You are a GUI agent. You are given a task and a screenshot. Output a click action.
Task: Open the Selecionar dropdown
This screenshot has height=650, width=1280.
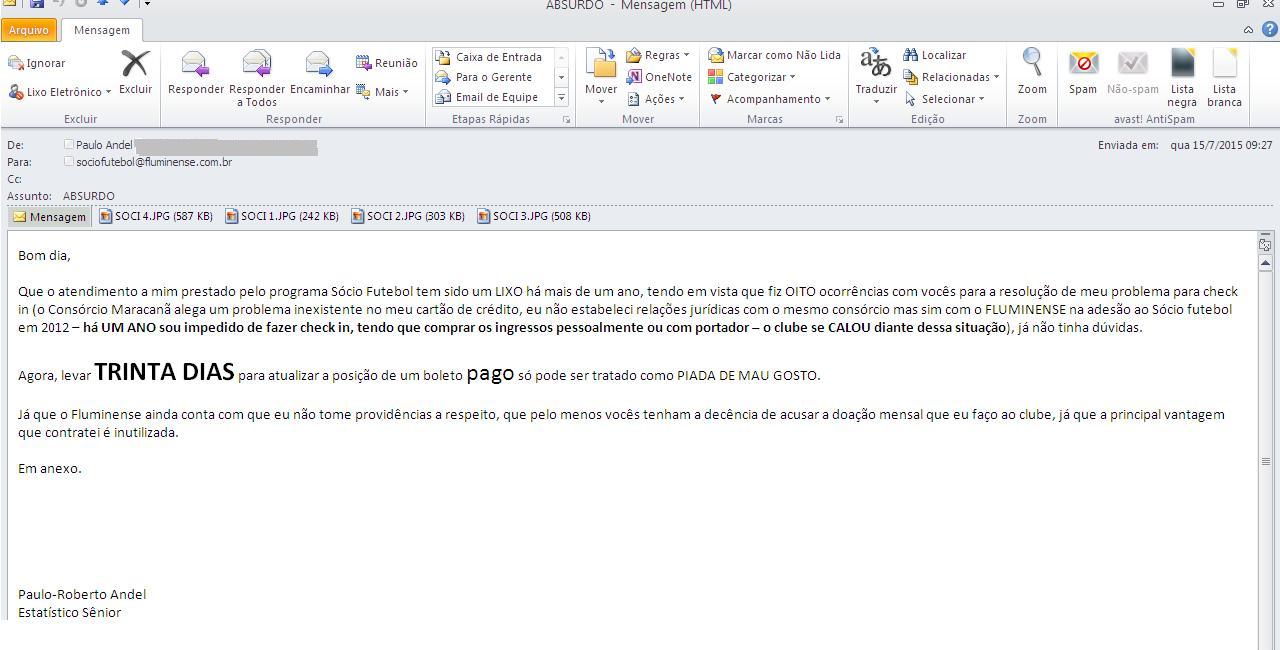pyautogui.click(x=944, y=99)
